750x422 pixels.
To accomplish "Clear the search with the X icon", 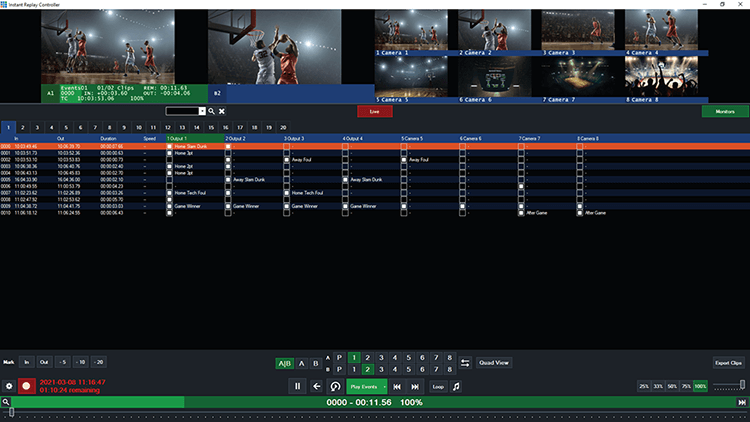I will tap(222, 111).
